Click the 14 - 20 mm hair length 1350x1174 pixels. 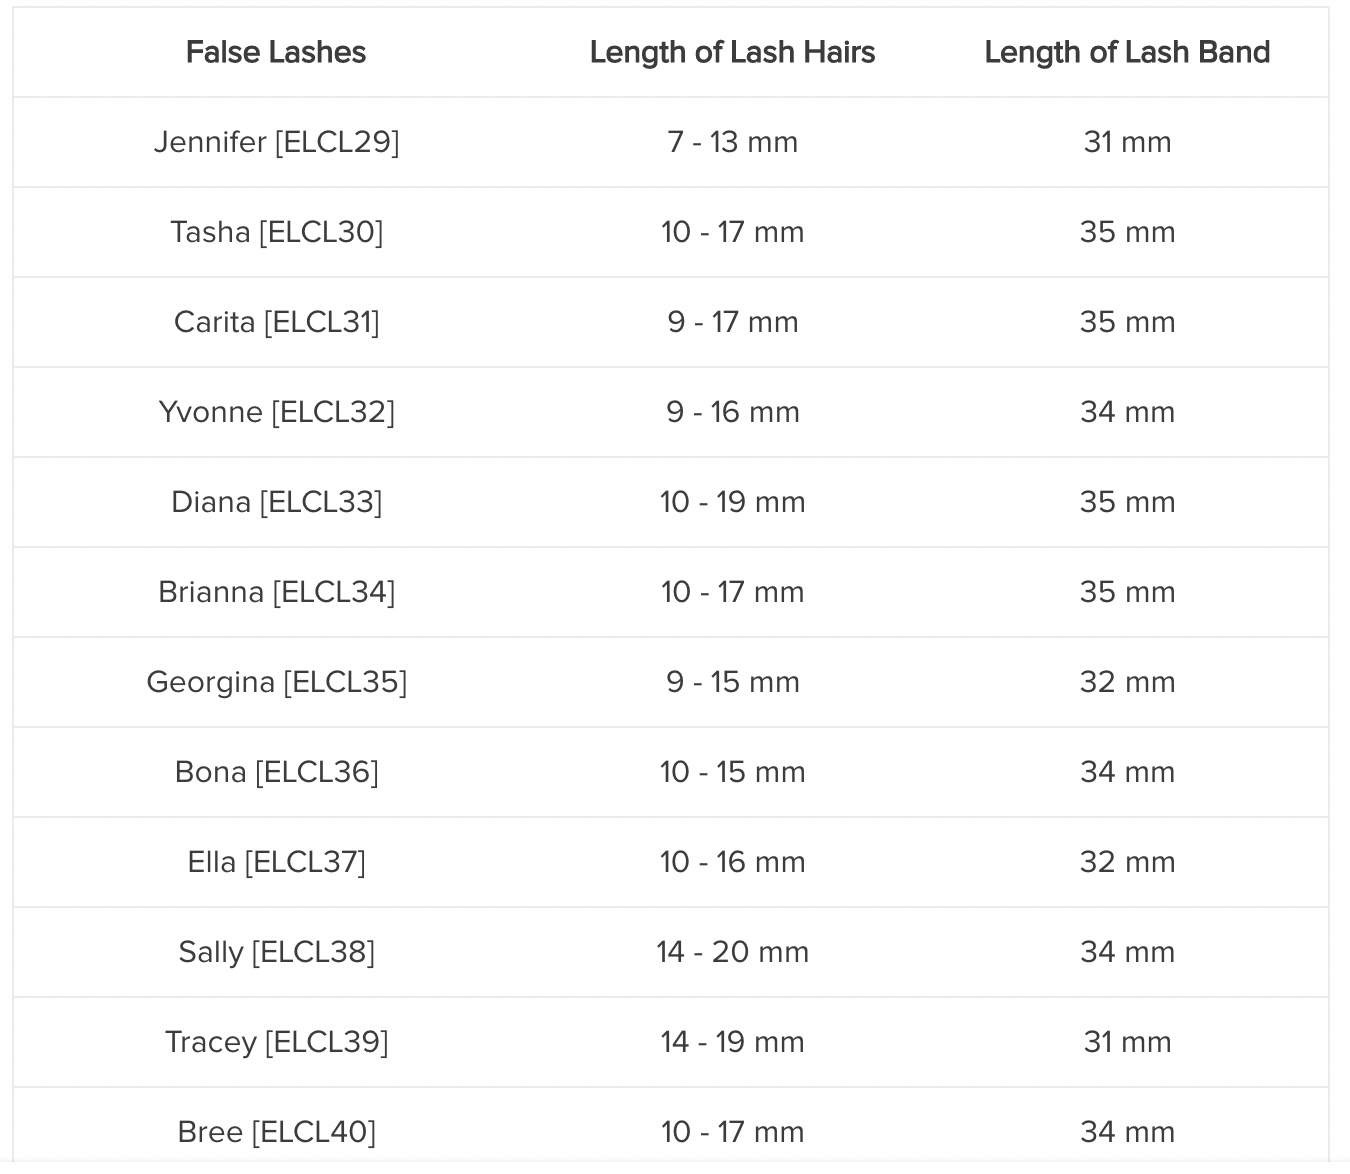coord(732,952)
